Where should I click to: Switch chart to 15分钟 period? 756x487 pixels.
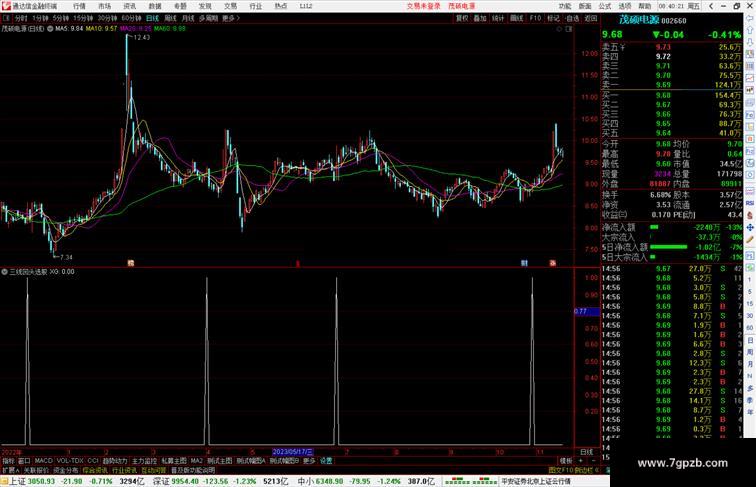[83, 18]
